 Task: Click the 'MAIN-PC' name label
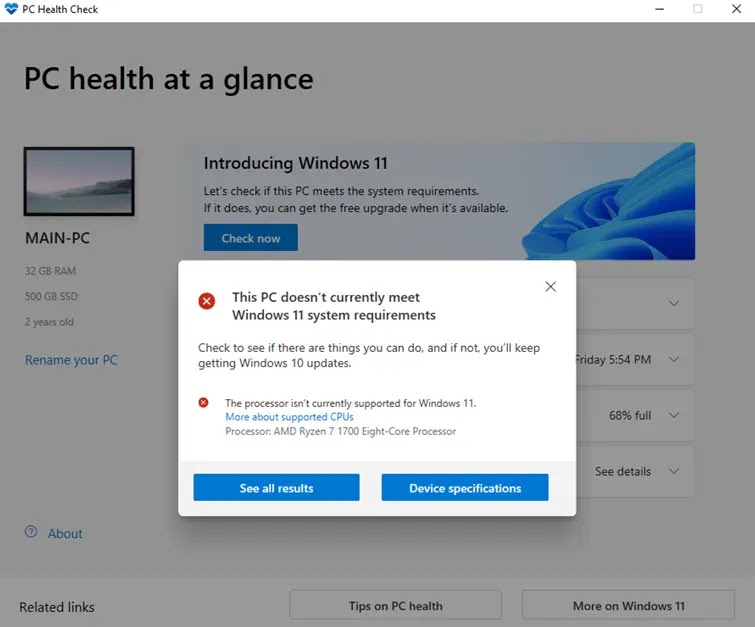tap(57, 238)
